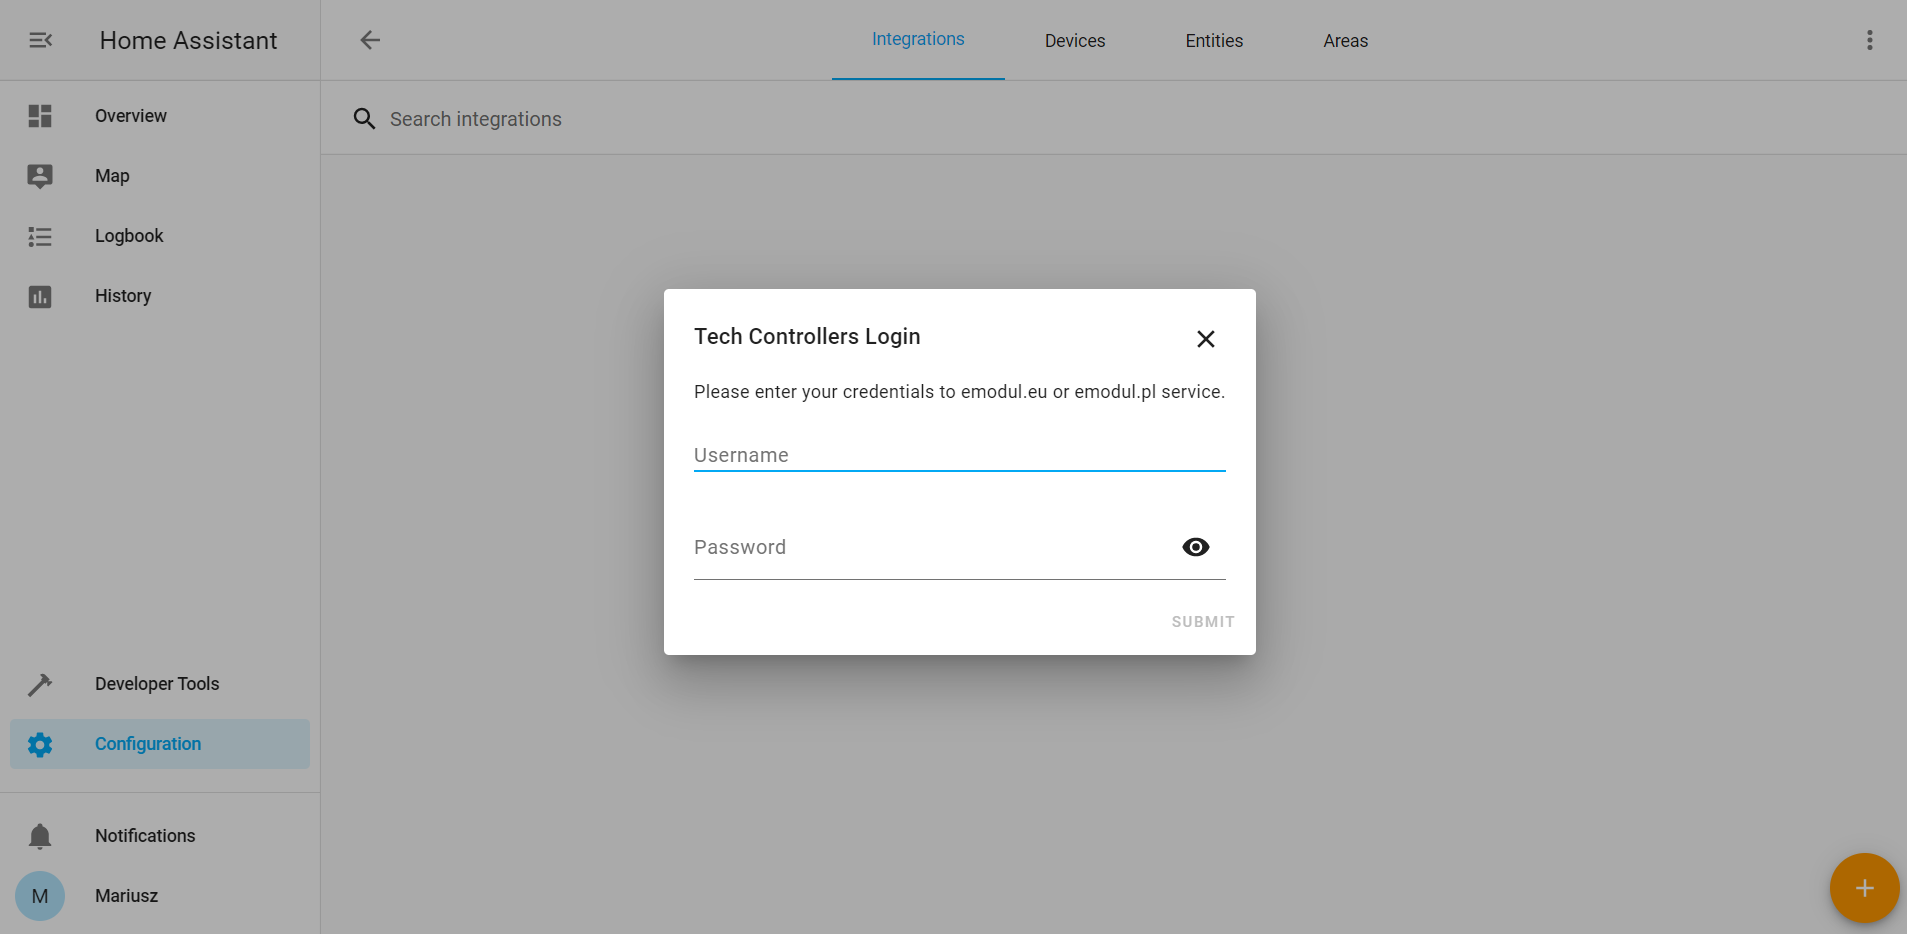Switch to the Integrations tab
This screenshot has width=1907, height=934.
point(918,40)
